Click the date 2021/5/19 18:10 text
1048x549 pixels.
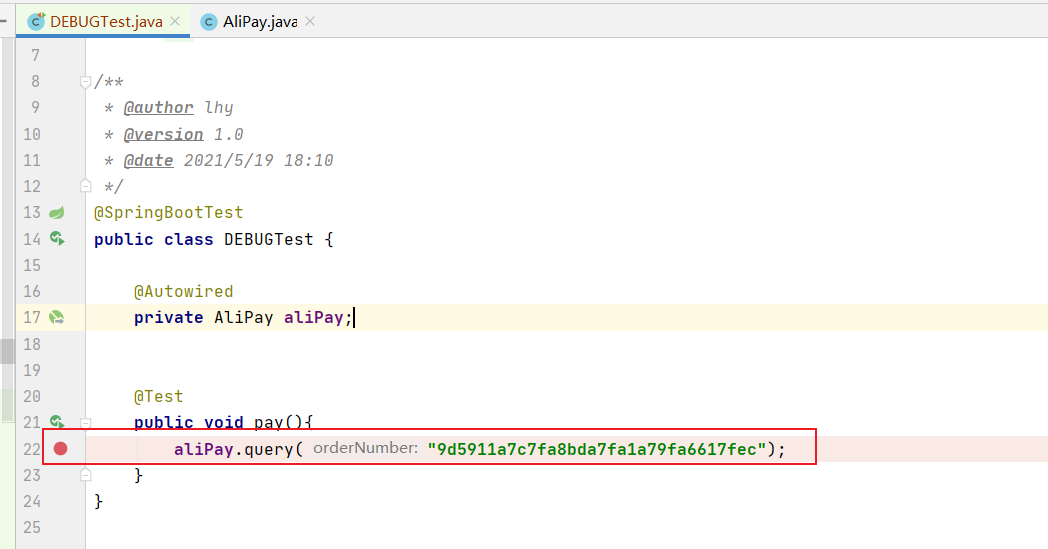click(x=259, y=160)
